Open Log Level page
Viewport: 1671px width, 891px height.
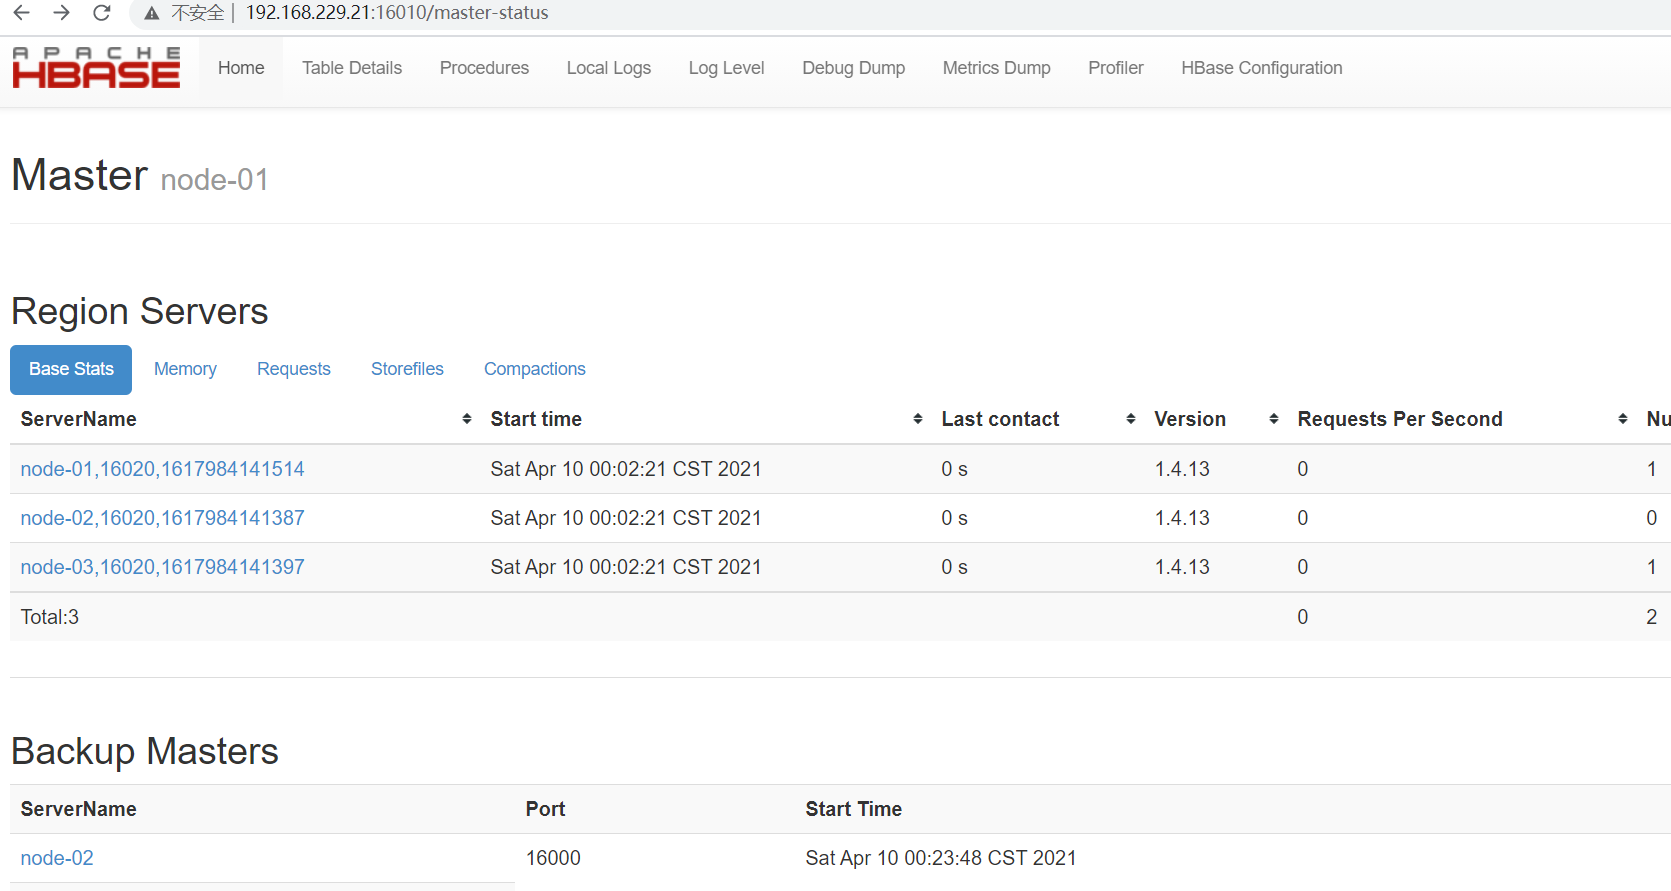[726, 68]
